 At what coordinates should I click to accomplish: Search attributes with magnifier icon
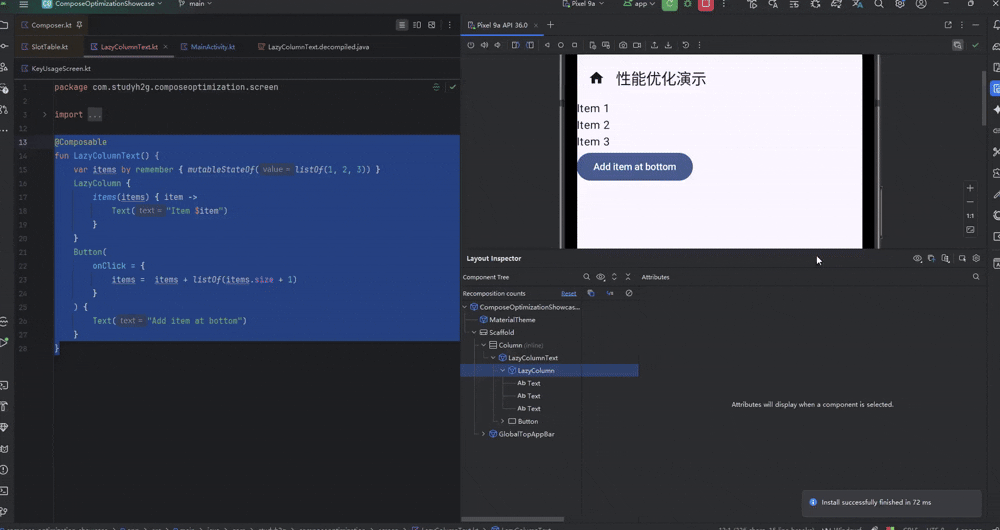[976, 277]
